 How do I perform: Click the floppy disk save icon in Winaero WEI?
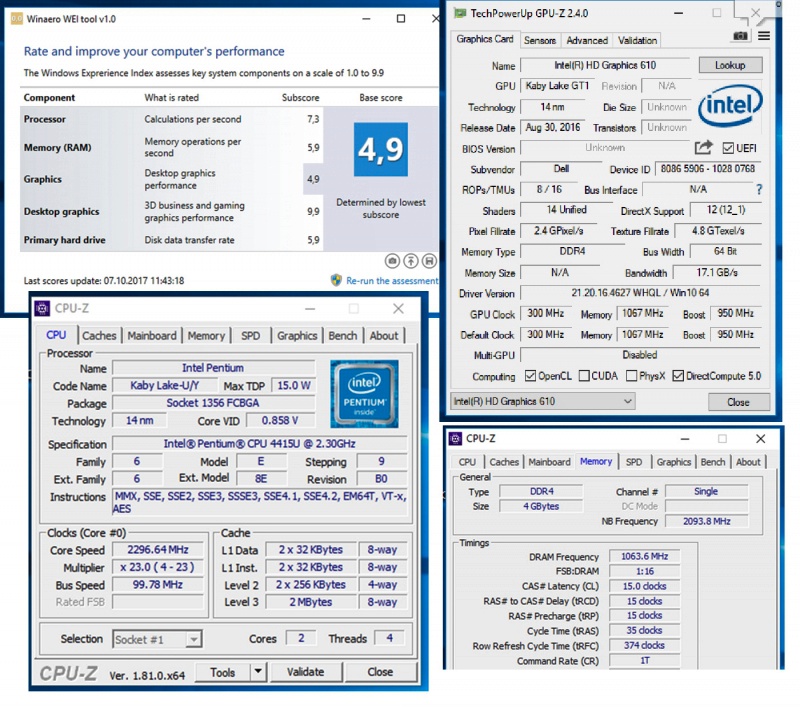coord(430,261)
